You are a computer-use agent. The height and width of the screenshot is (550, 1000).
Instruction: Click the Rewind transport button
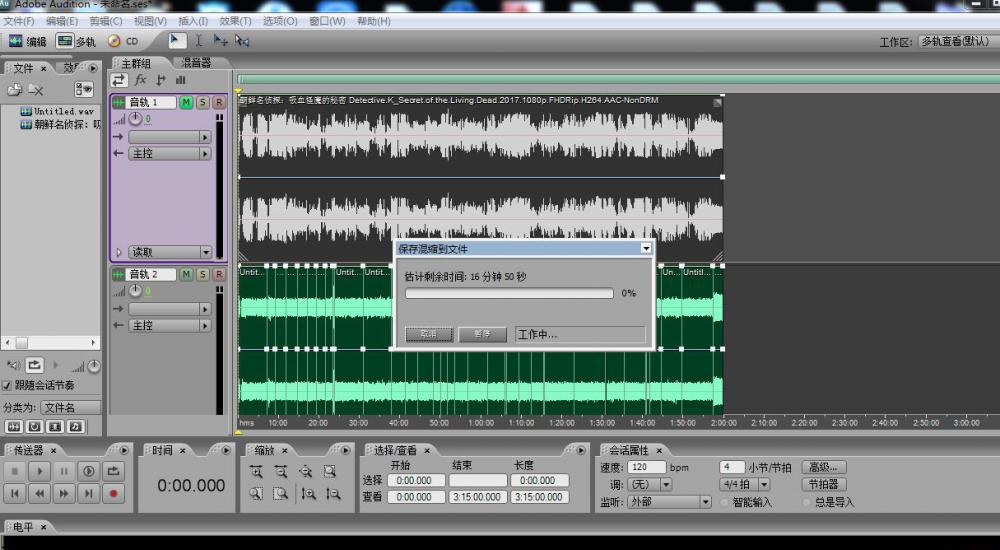(40, 493)
